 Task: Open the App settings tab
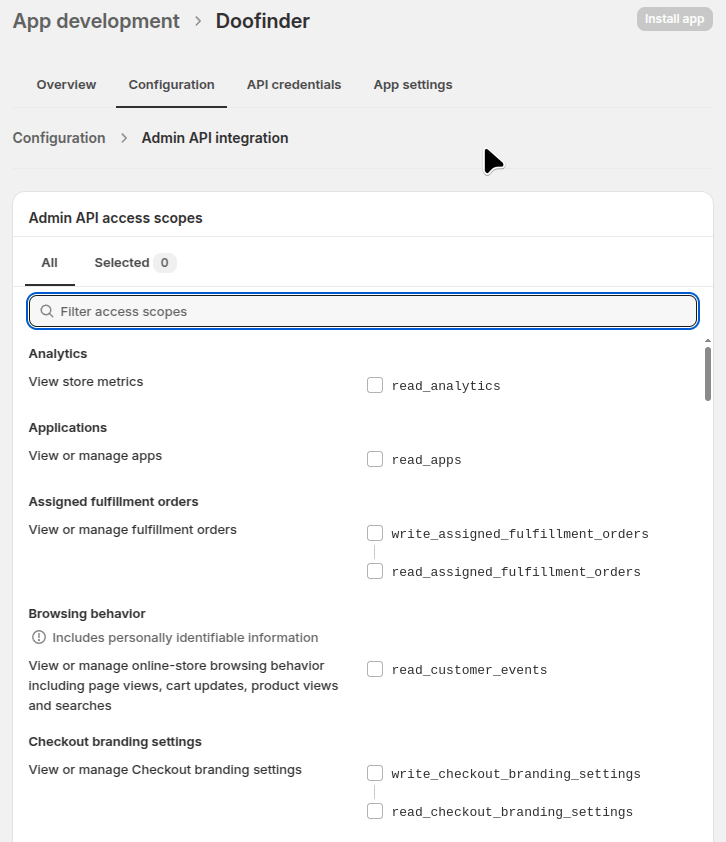pos(413,85)
